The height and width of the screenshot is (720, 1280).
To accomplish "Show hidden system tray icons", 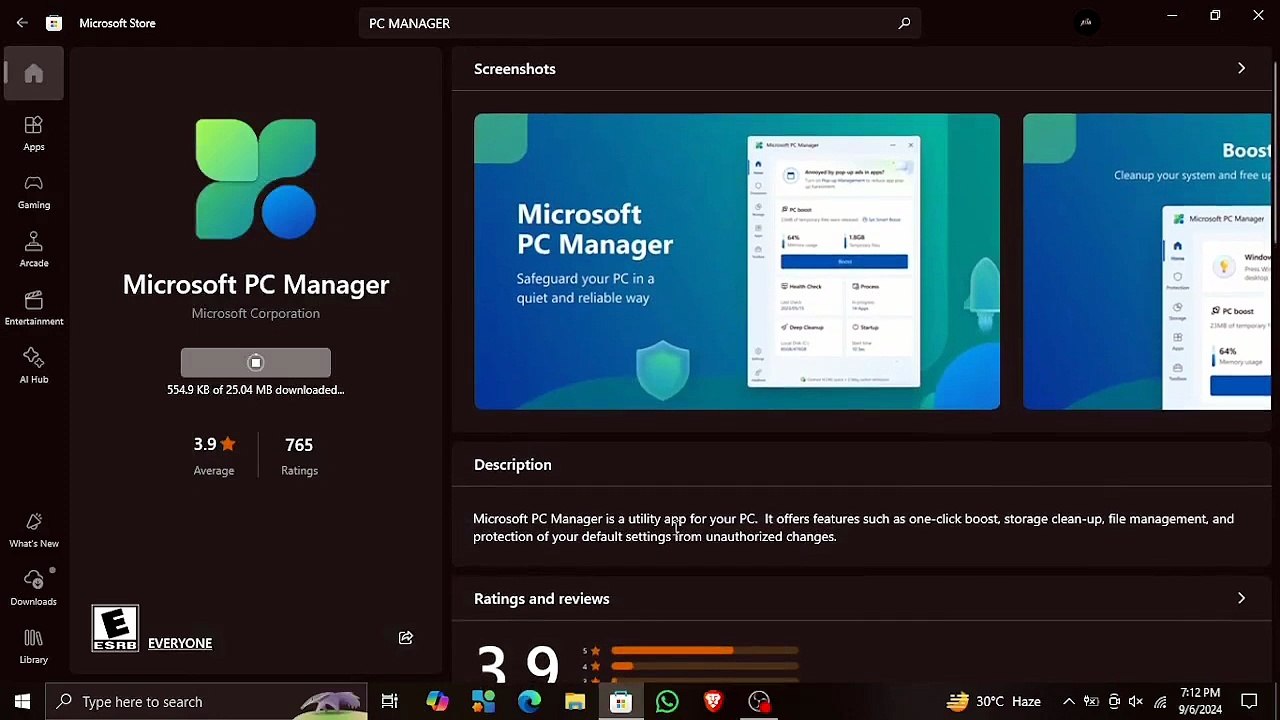I will click(x=1068, y=702).
